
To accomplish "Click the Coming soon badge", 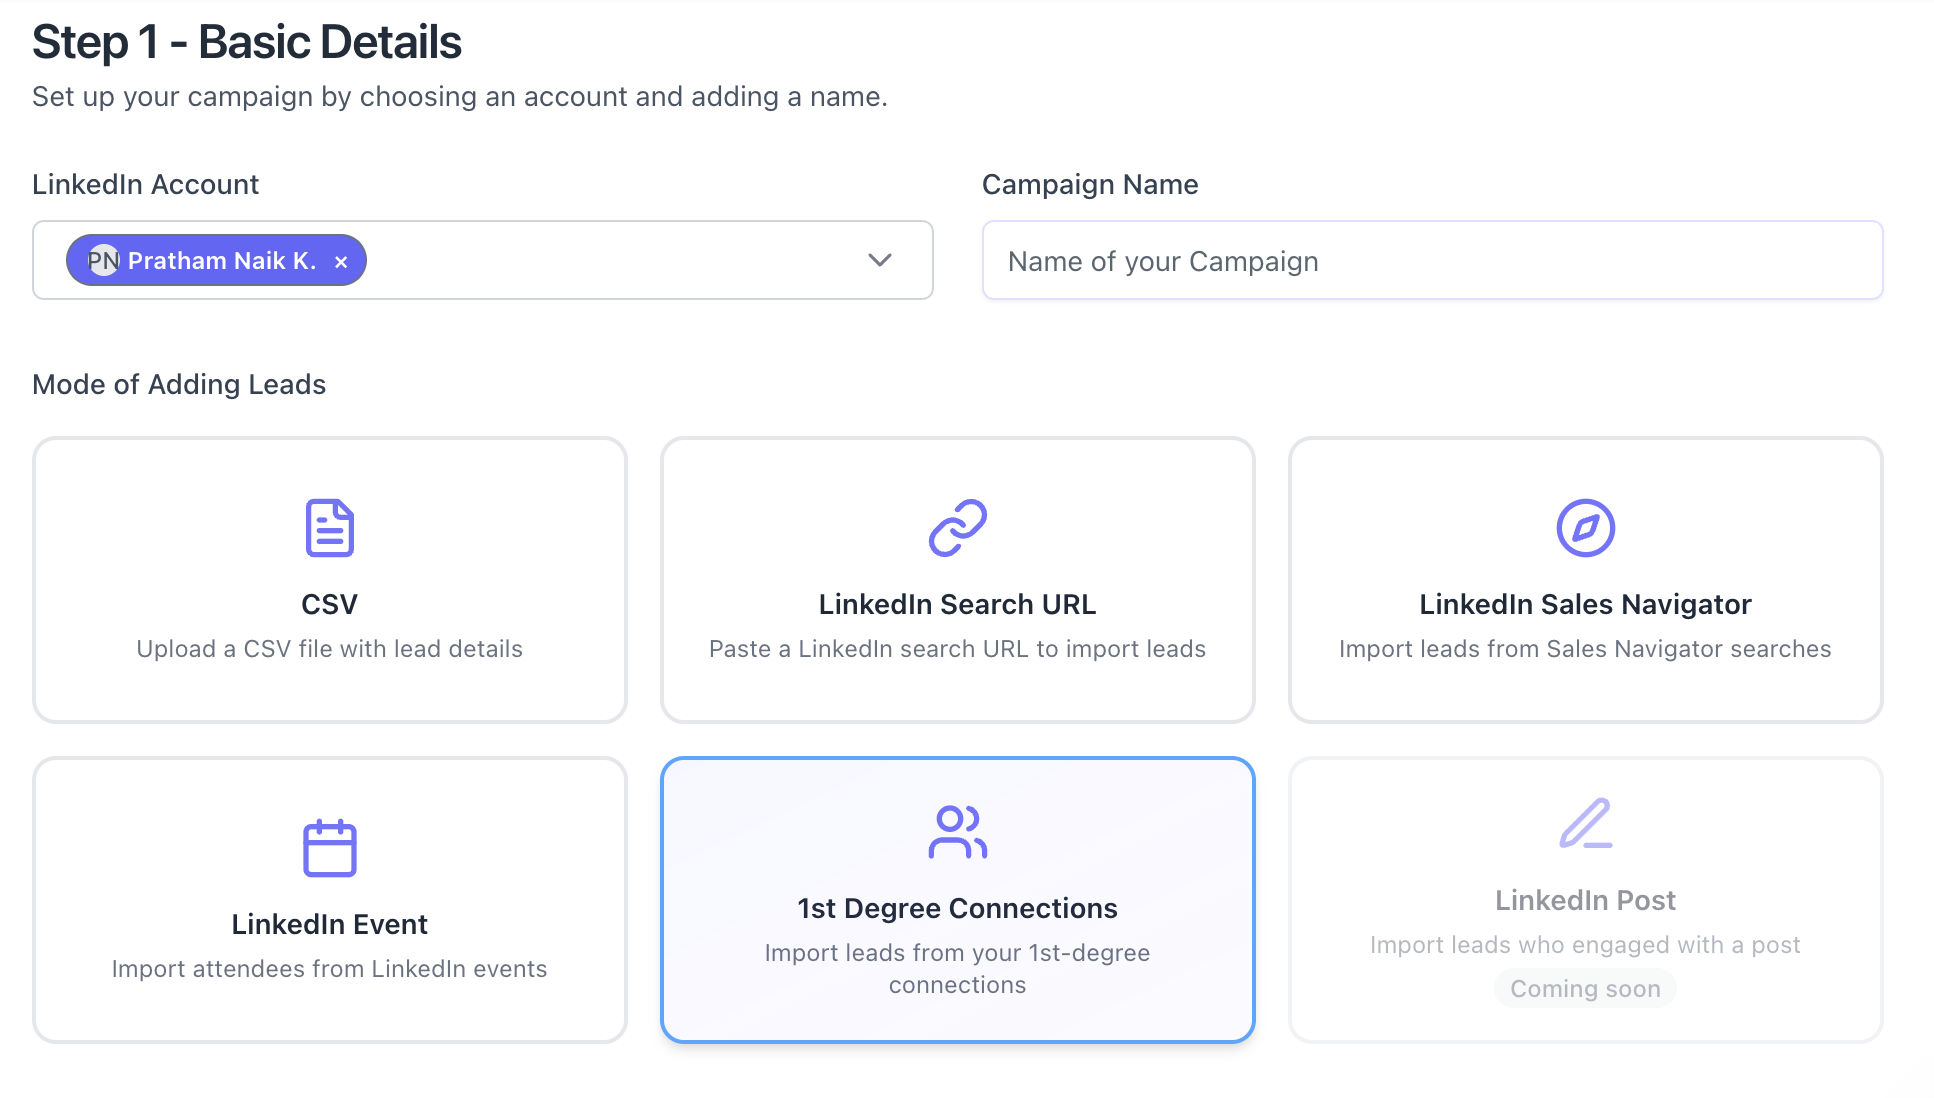I will pyautogui.click(x=1585, y=989).
